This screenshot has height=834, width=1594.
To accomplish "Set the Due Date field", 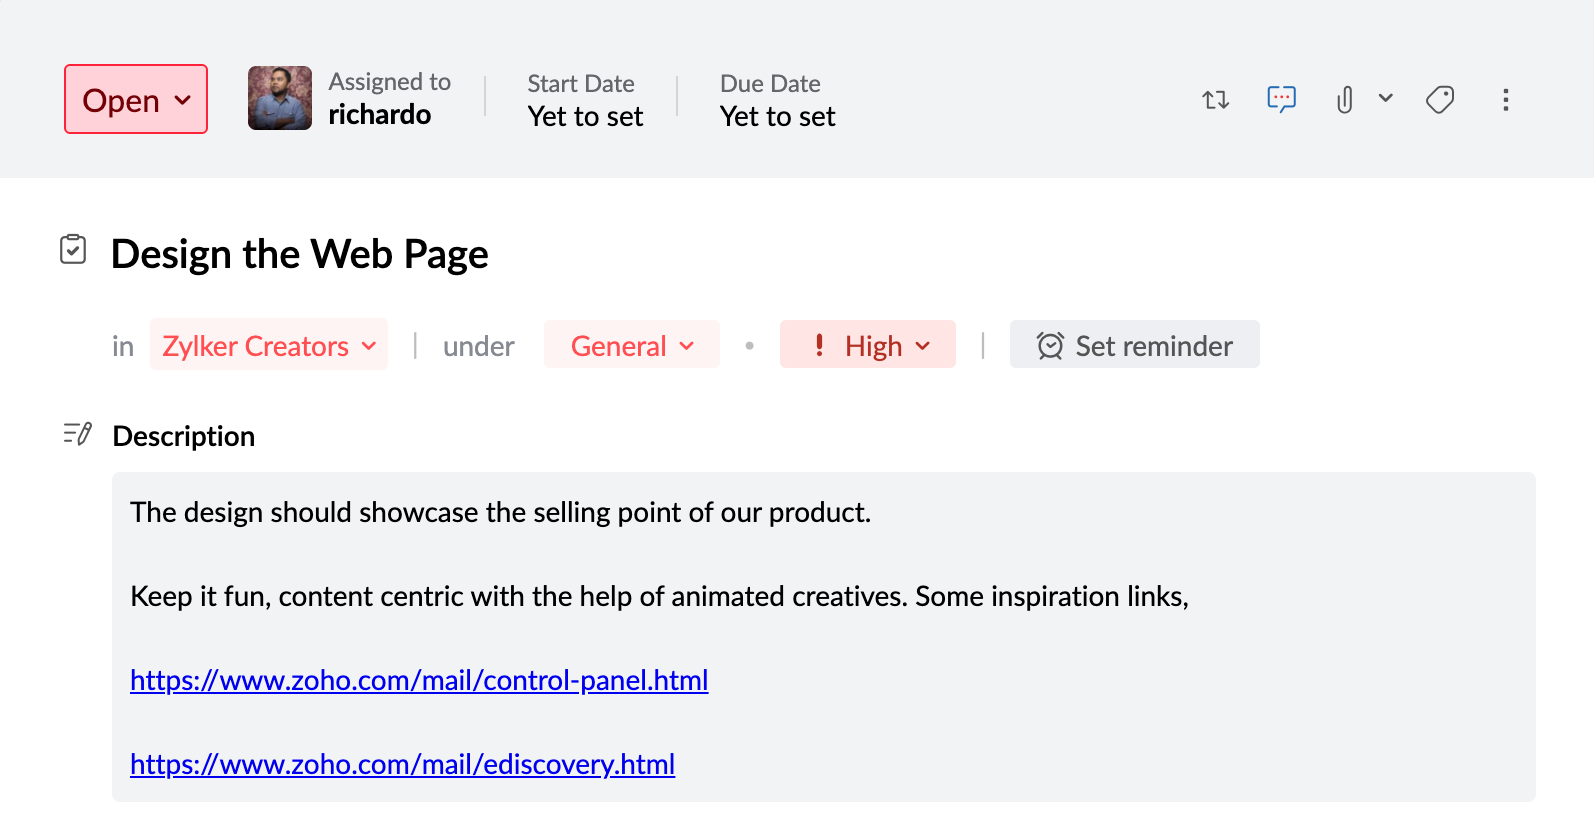I will pyautogui.click(x=777, y=116).
